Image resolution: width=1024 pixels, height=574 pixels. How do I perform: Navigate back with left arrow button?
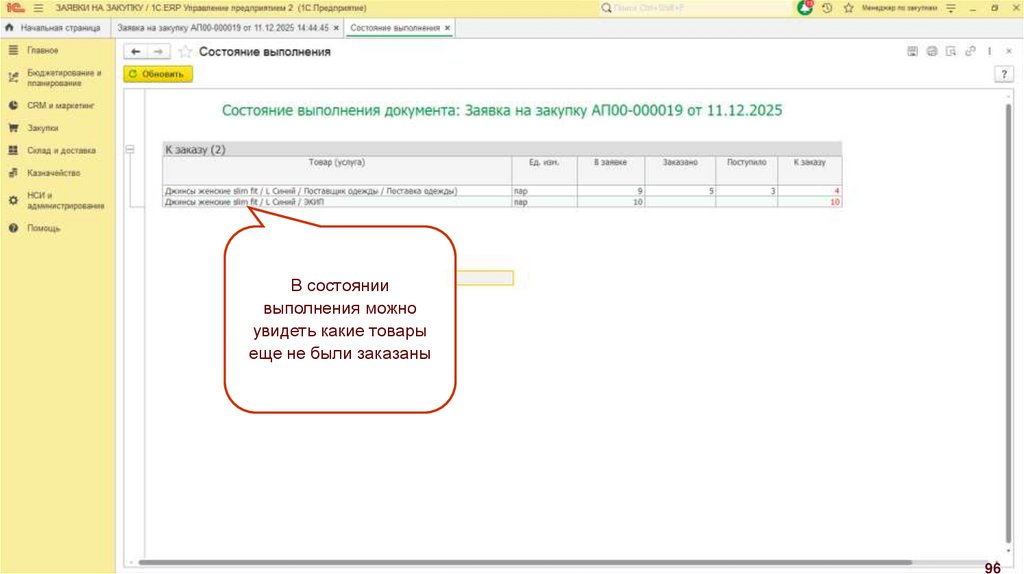[136, 52]
